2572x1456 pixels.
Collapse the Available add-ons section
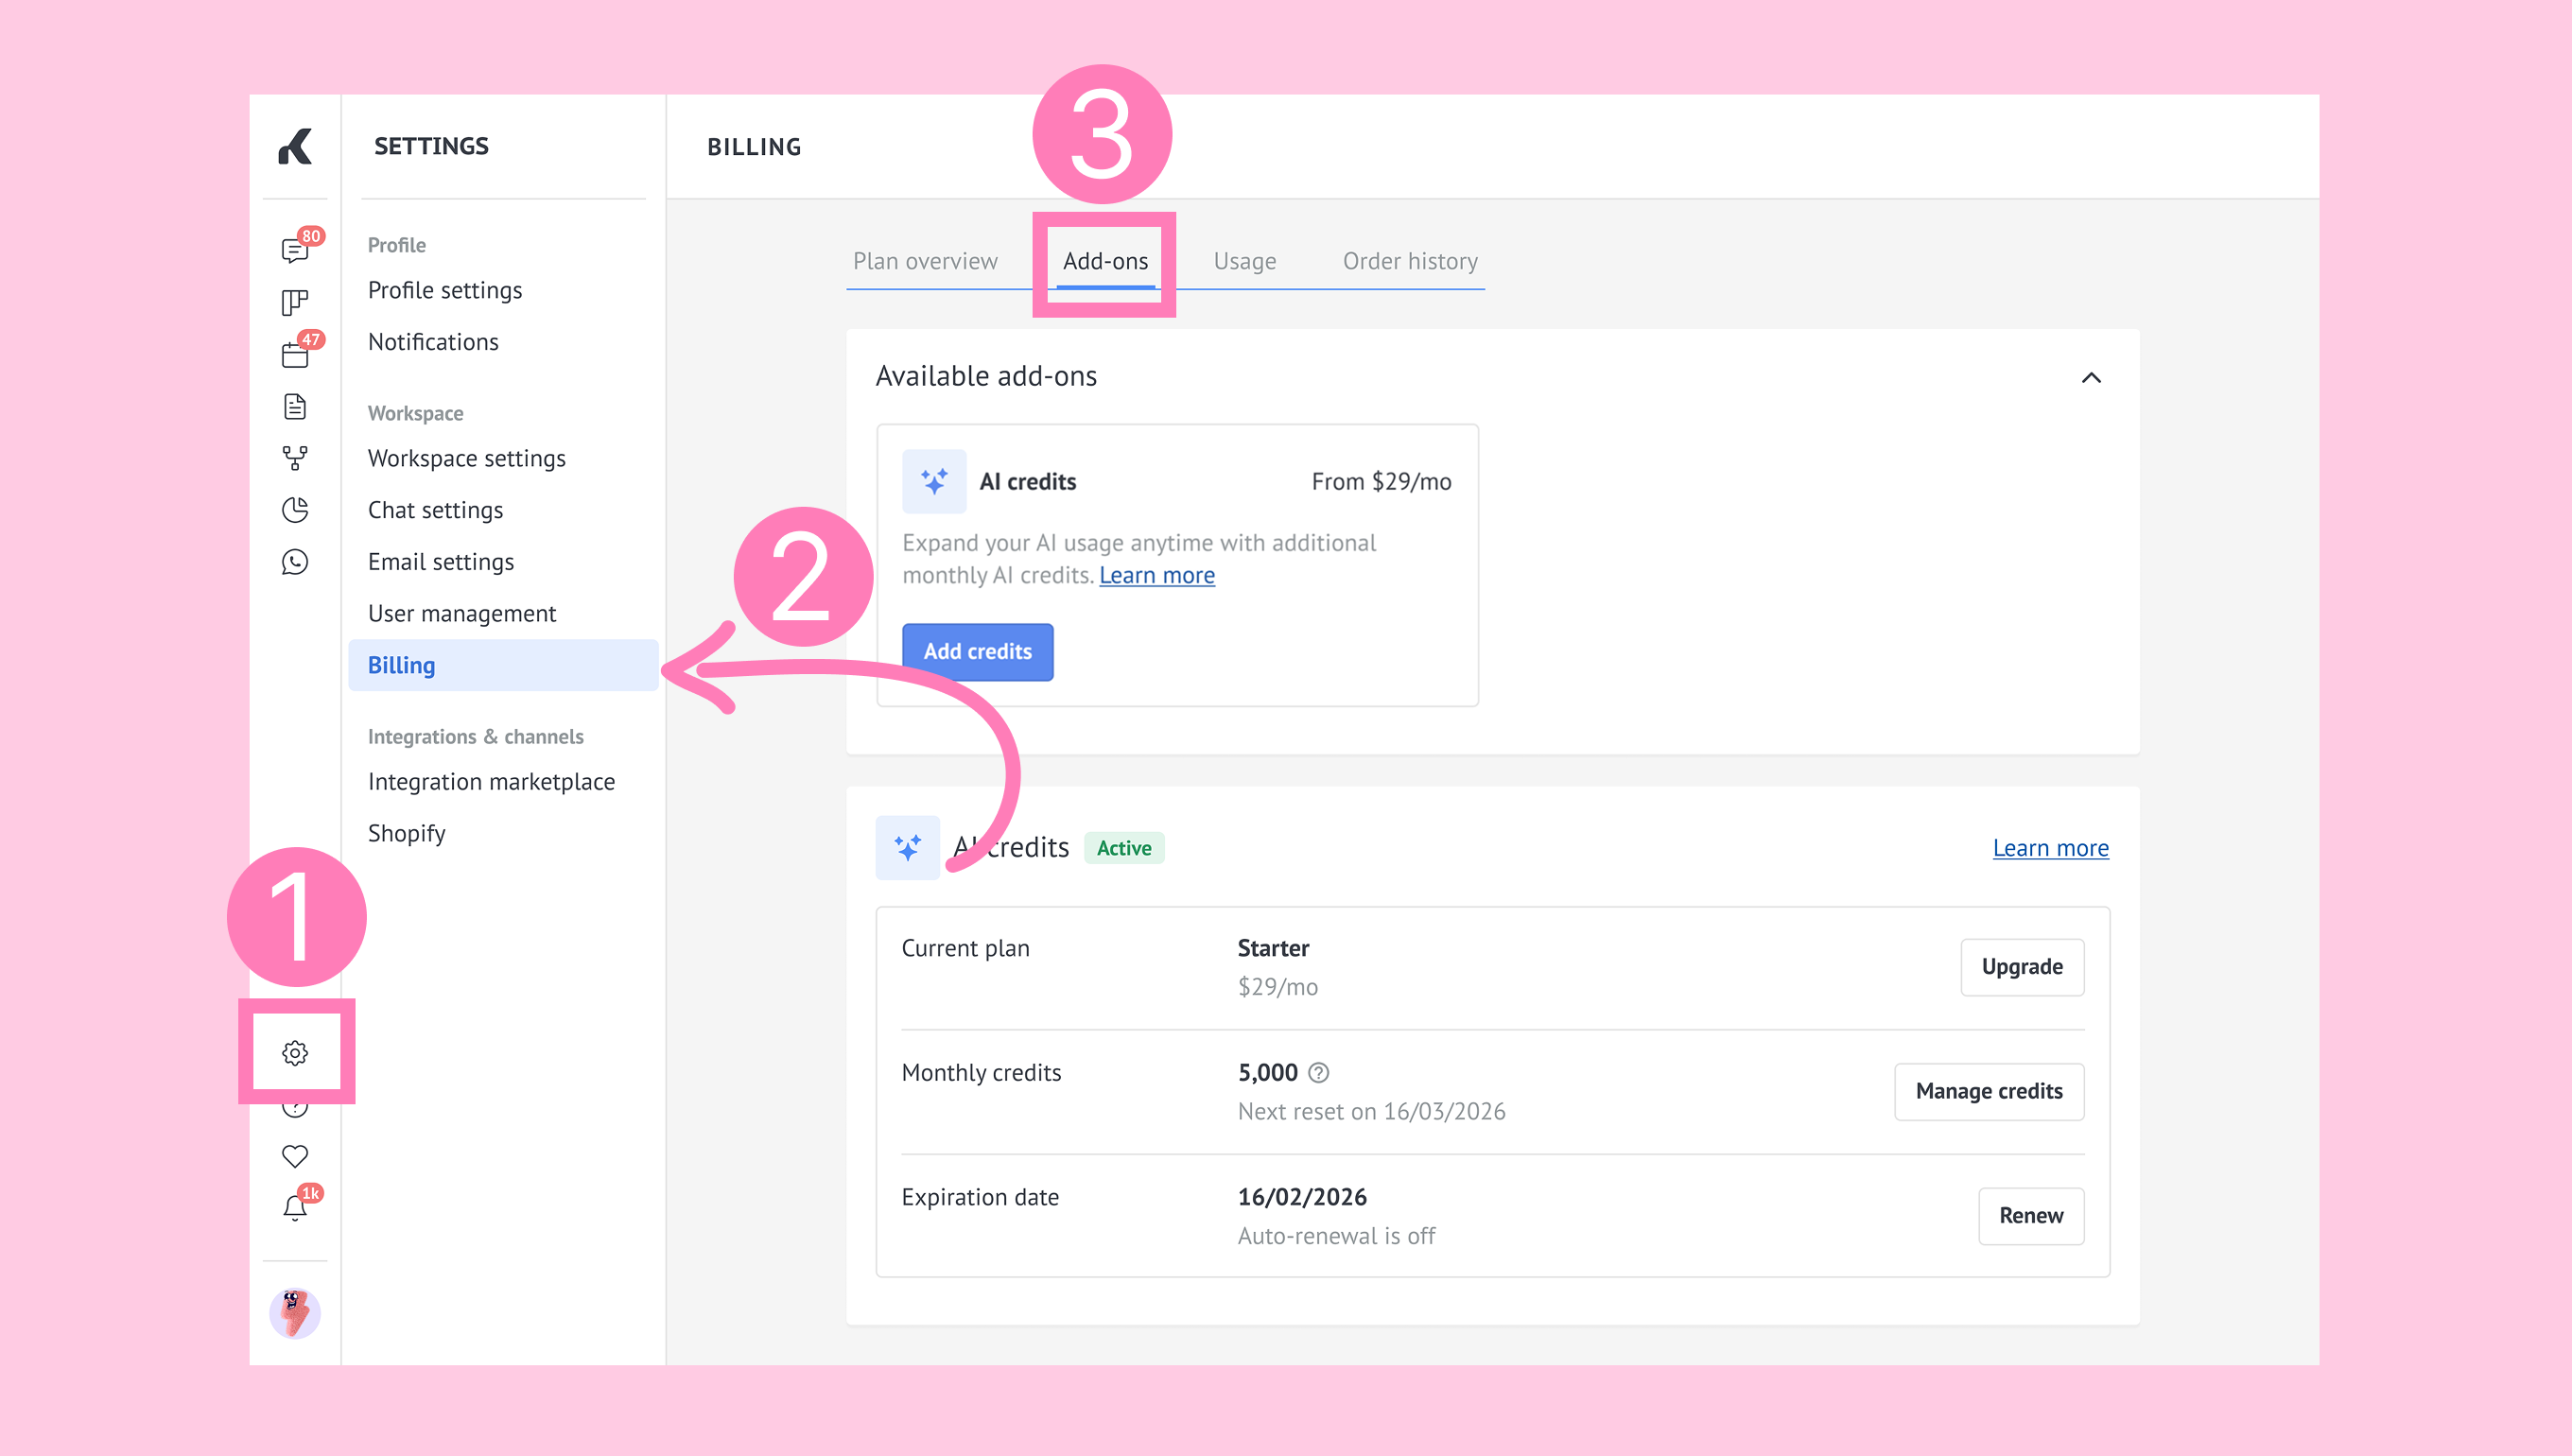[x=2091, y=377]
